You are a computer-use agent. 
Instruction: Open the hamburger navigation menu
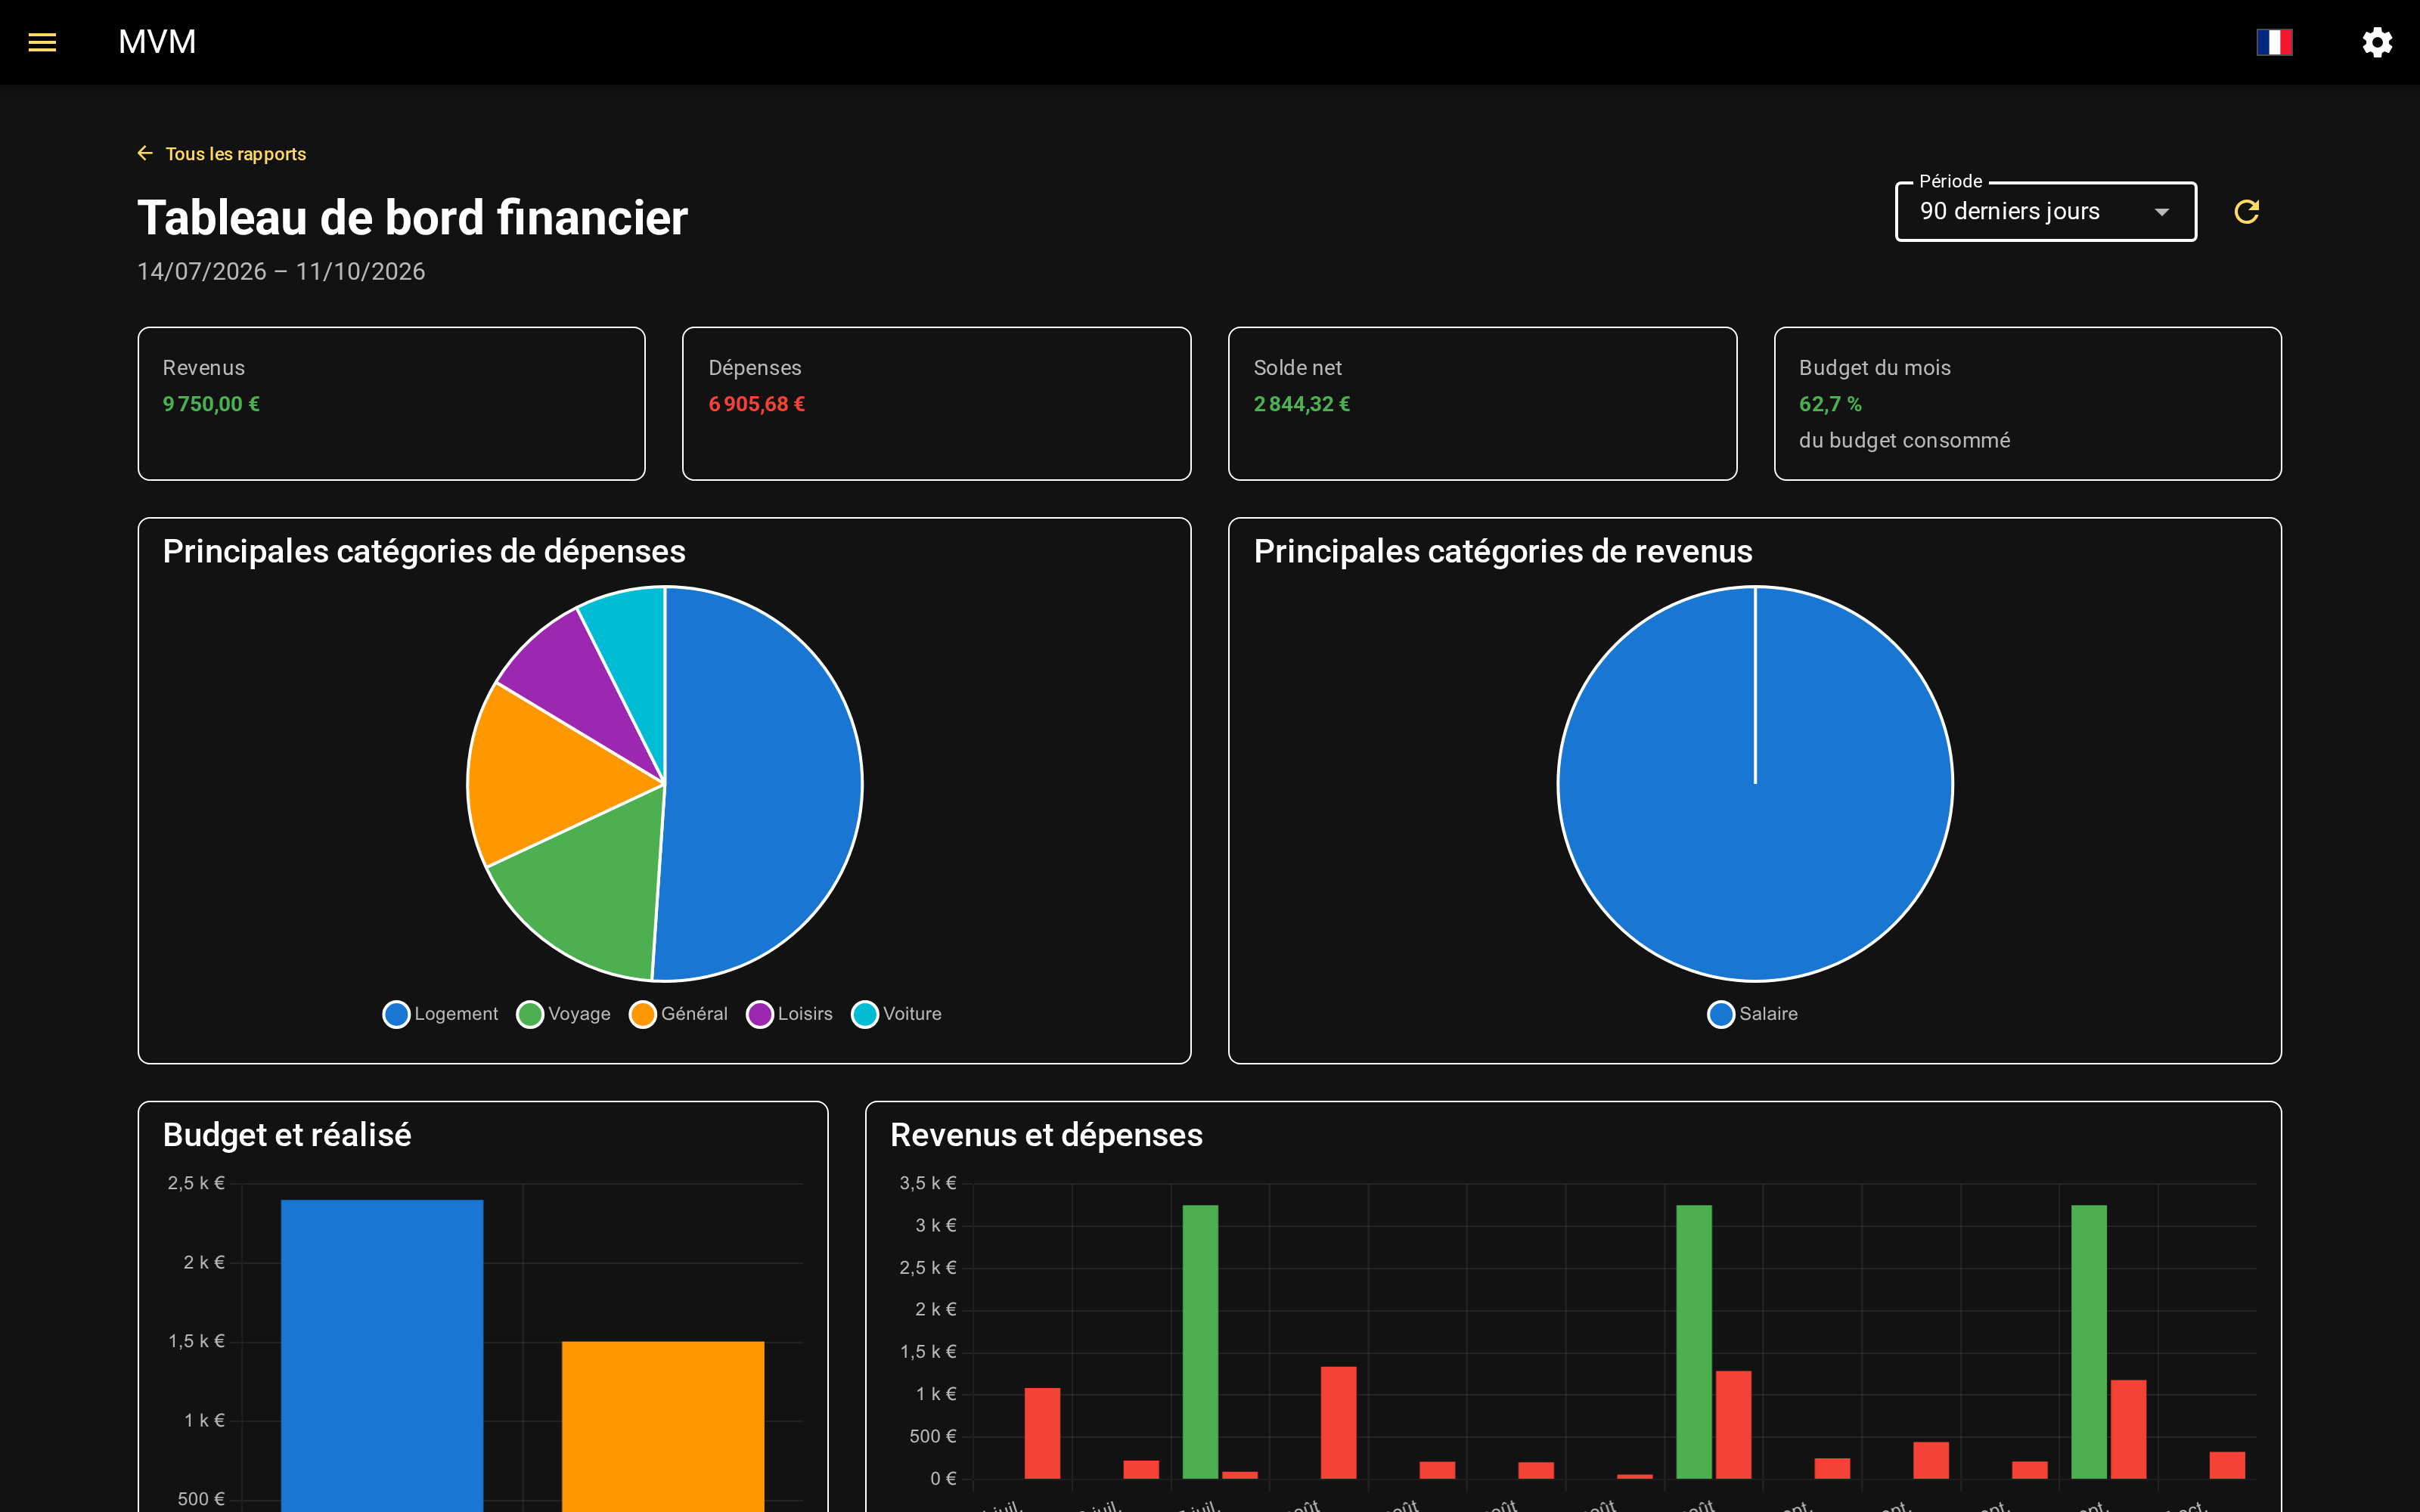42,42
